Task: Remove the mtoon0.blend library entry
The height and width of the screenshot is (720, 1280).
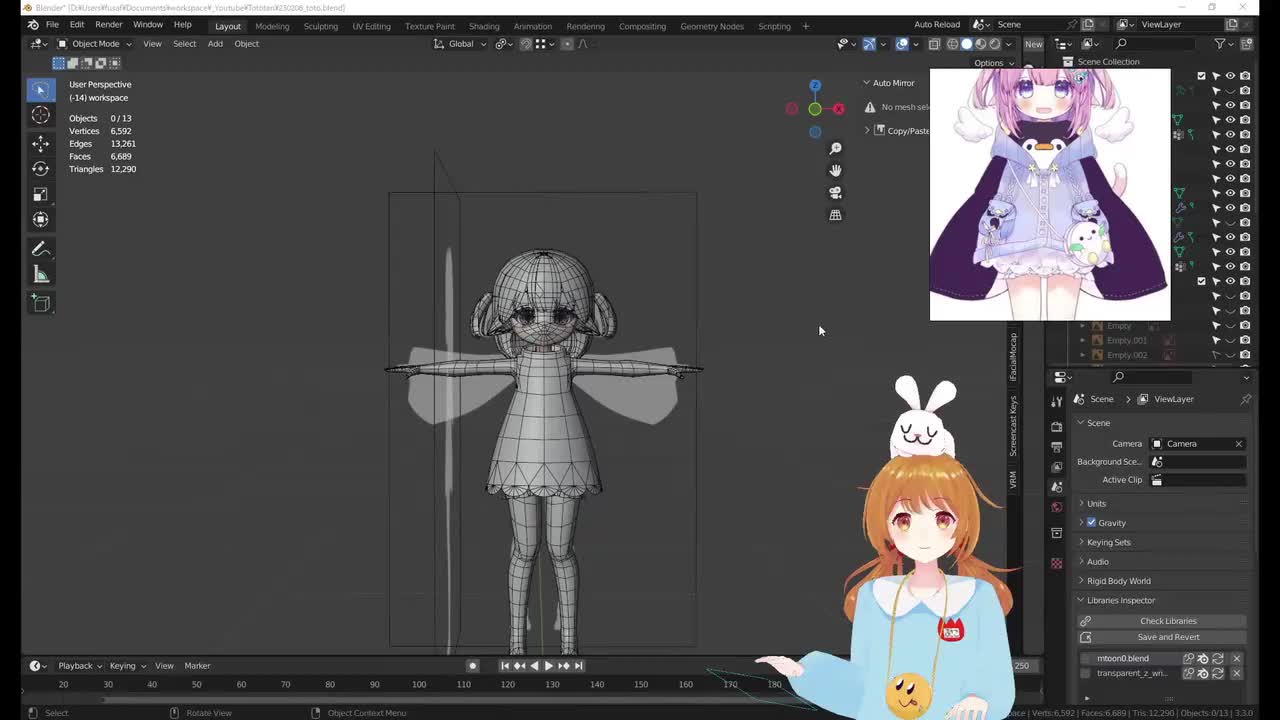Action: (x=1236, y=658)
